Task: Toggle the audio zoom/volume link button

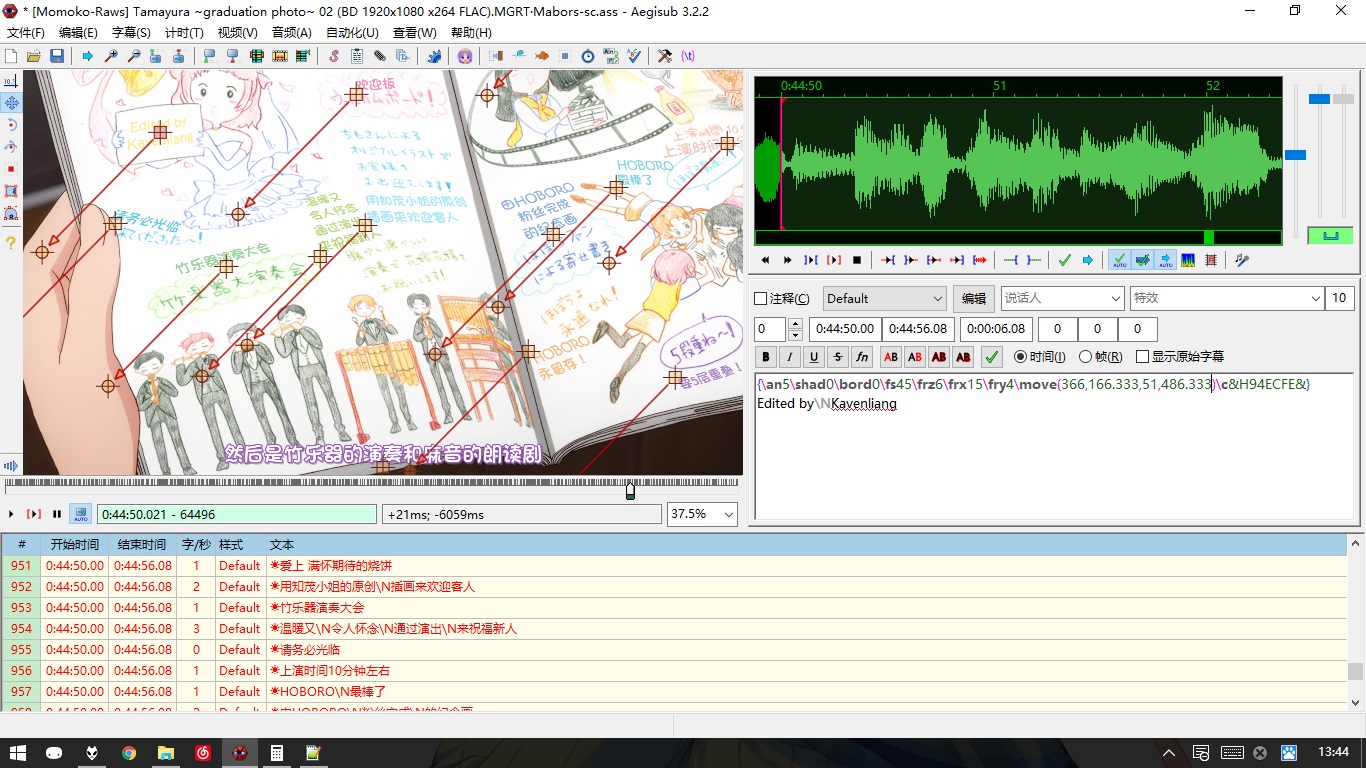Action: pyautogui.click(x=1330, y=236)
